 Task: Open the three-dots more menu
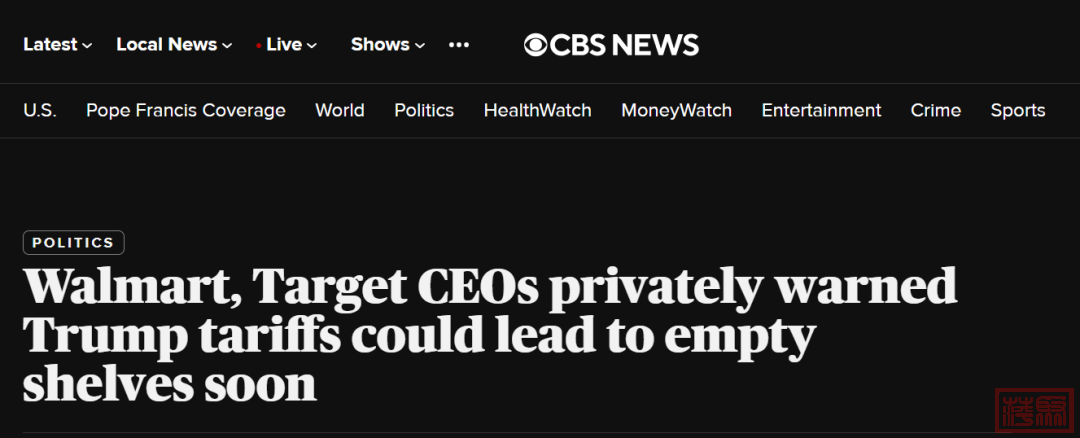click(459, 45)
